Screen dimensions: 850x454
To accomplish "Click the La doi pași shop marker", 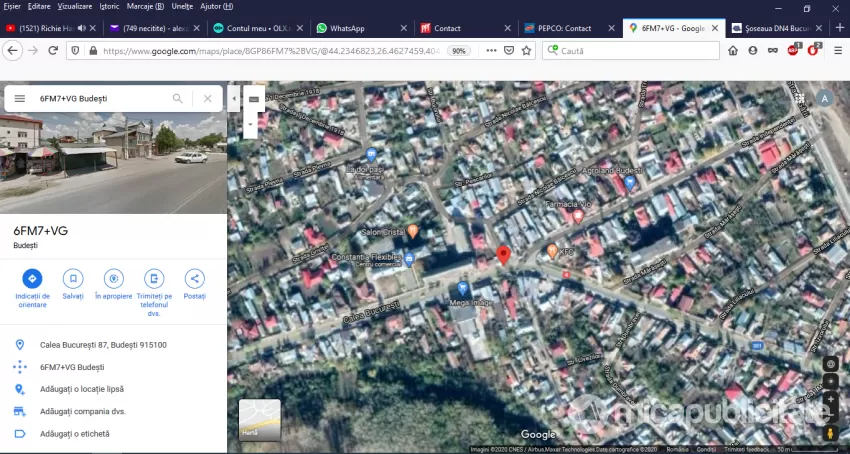I will click(x=371, y=155).
